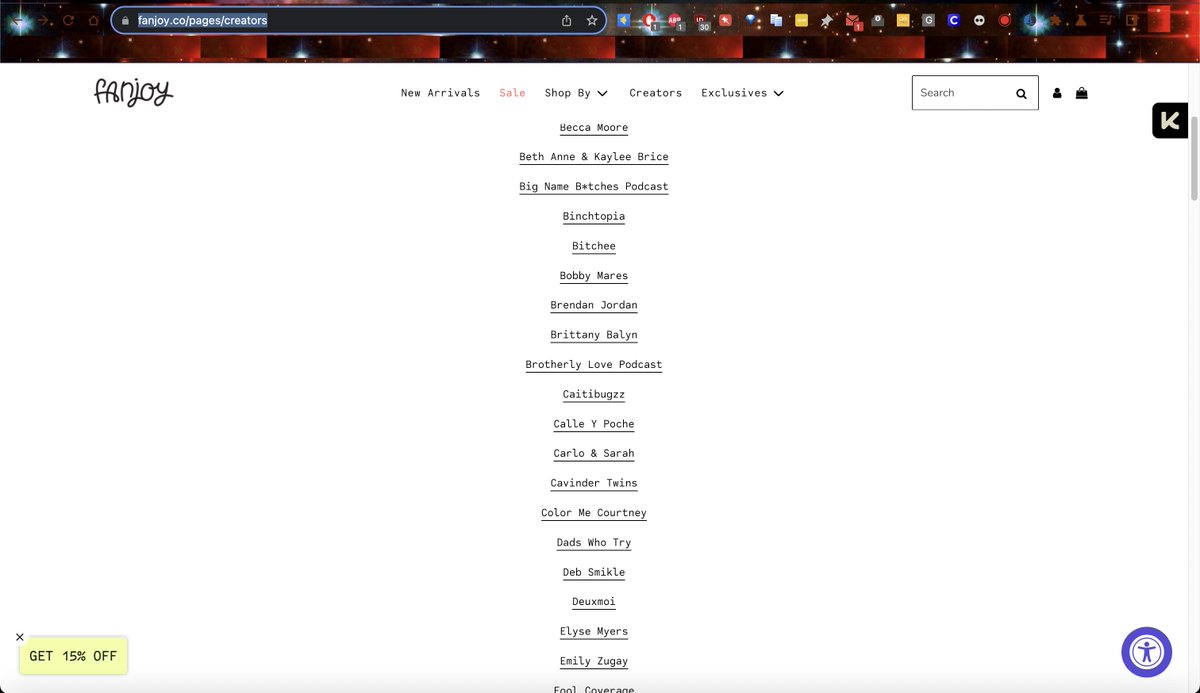
Task: Click the red record circle extension icon
Action: point(1004,20)
